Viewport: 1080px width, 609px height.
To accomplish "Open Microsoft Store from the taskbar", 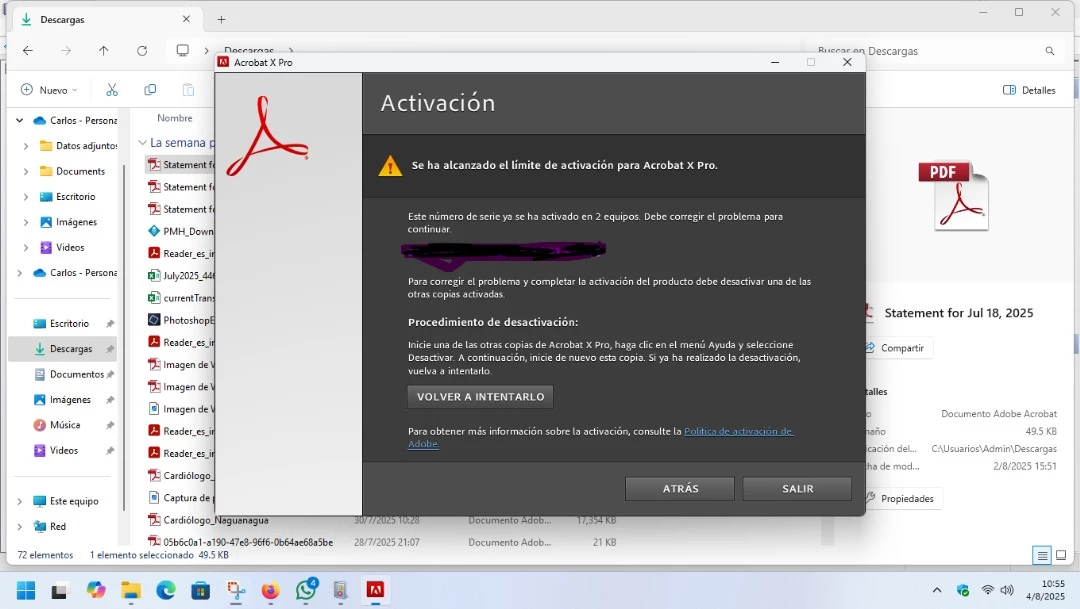I will 200,590.
